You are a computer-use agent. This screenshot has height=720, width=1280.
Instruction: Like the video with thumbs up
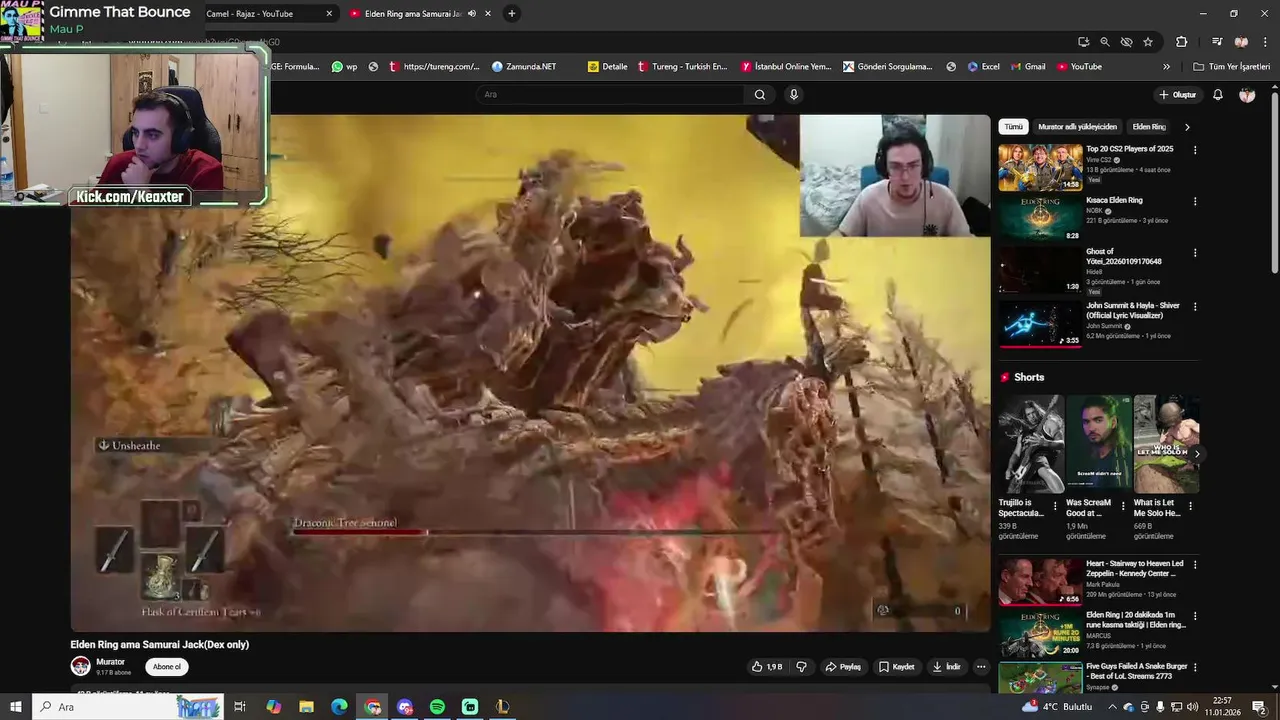[x=767, y=667]
